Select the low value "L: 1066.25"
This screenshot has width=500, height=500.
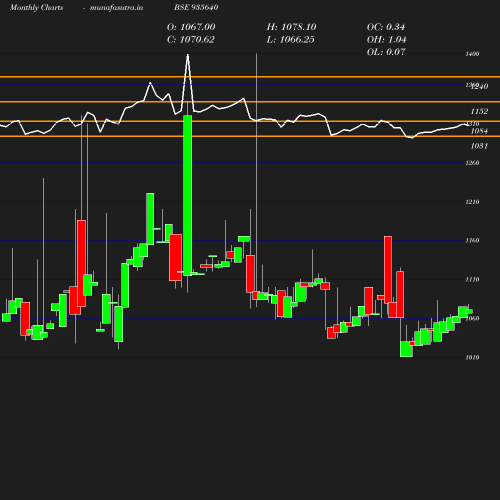click(x=290, y=39)
